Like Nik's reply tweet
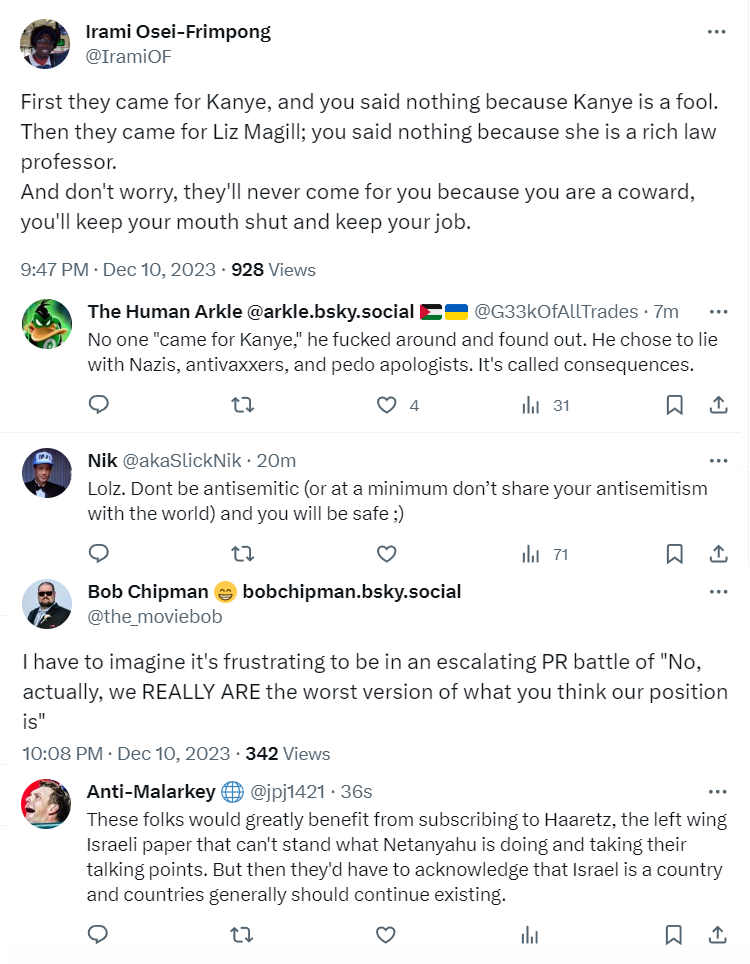The image size is (750, 964). tap(386, 553)
